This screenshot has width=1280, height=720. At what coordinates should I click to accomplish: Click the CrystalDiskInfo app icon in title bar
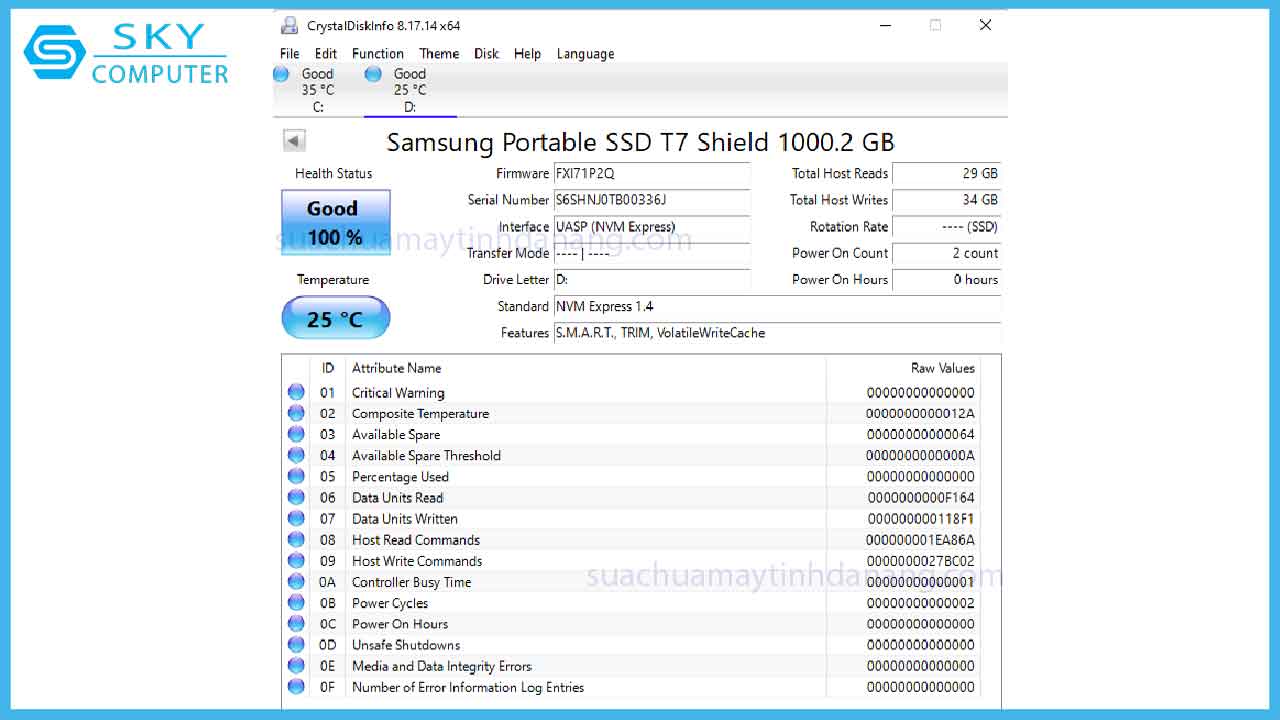tap(290, 25)
